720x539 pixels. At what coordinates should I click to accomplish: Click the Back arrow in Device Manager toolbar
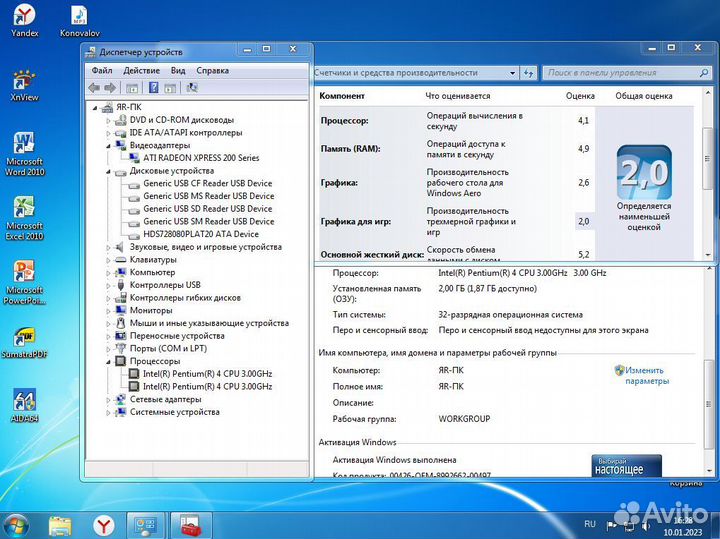tap(94, 87)
